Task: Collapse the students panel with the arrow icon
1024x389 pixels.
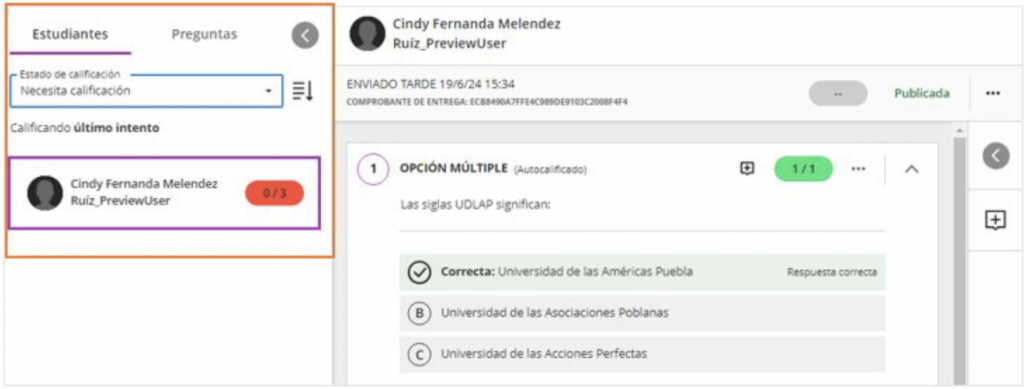Action: 305,35
